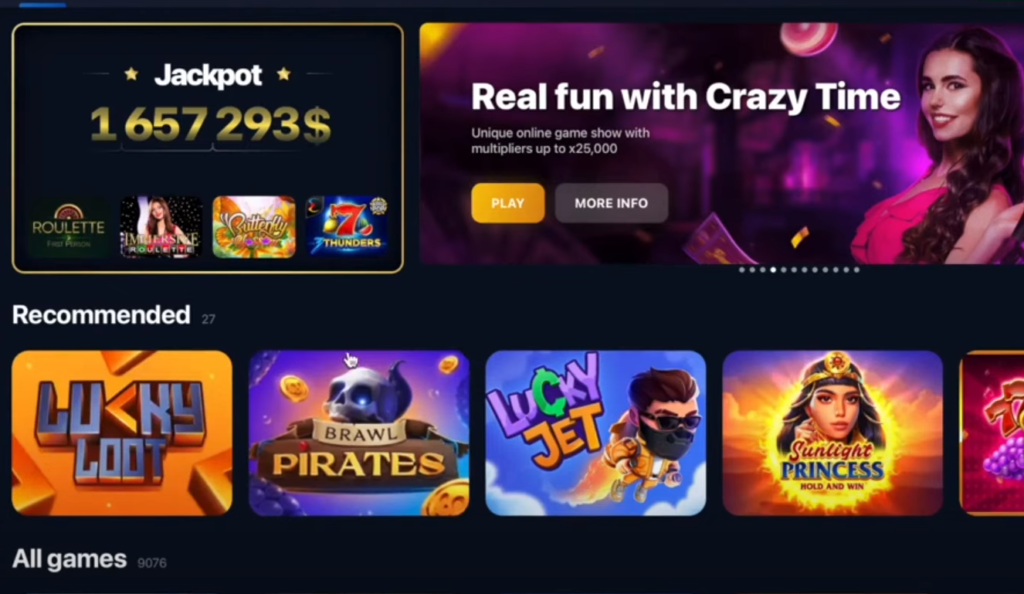Open the 7 Thunders jackpot game
The width and height of the screenshot is (1024, 594).
(347, 227)
